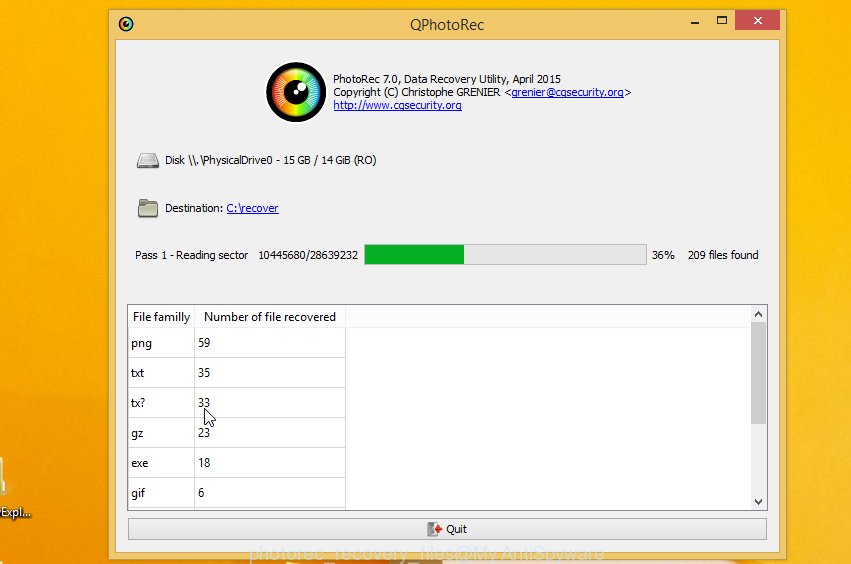Open the grenier@cgsecurity.org email link
Viewport: 851px width, 564px height.
click(567, 92)
